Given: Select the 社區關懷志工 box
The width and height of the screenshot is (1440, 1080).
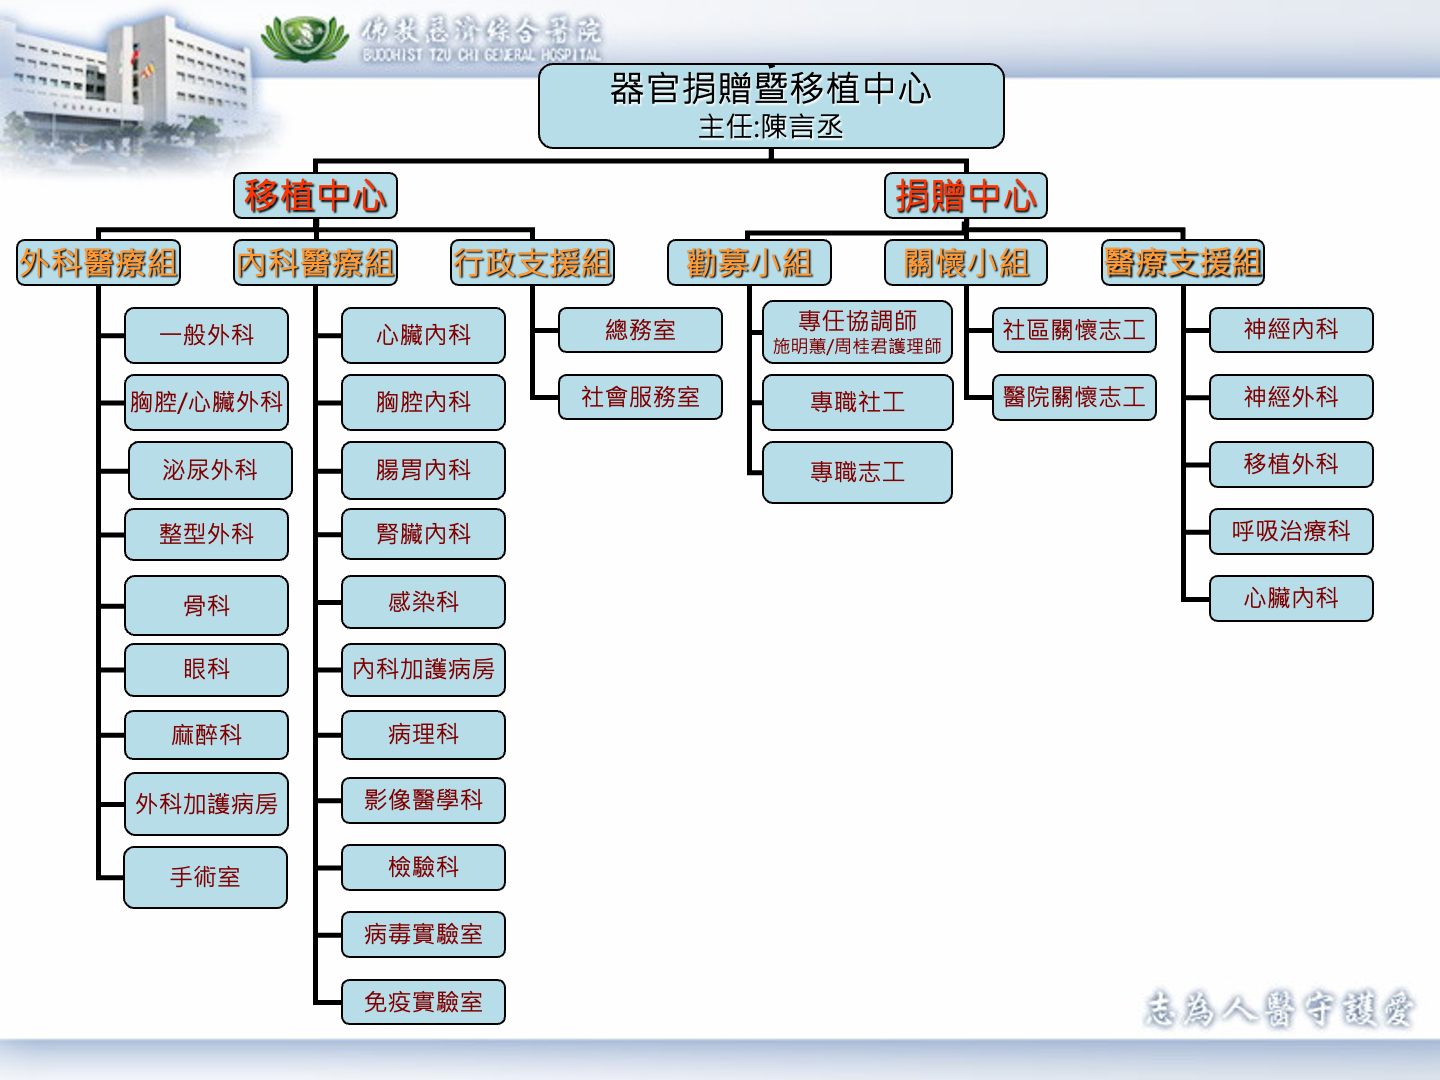Looking at the screenshot, I should pos(1074,330).
